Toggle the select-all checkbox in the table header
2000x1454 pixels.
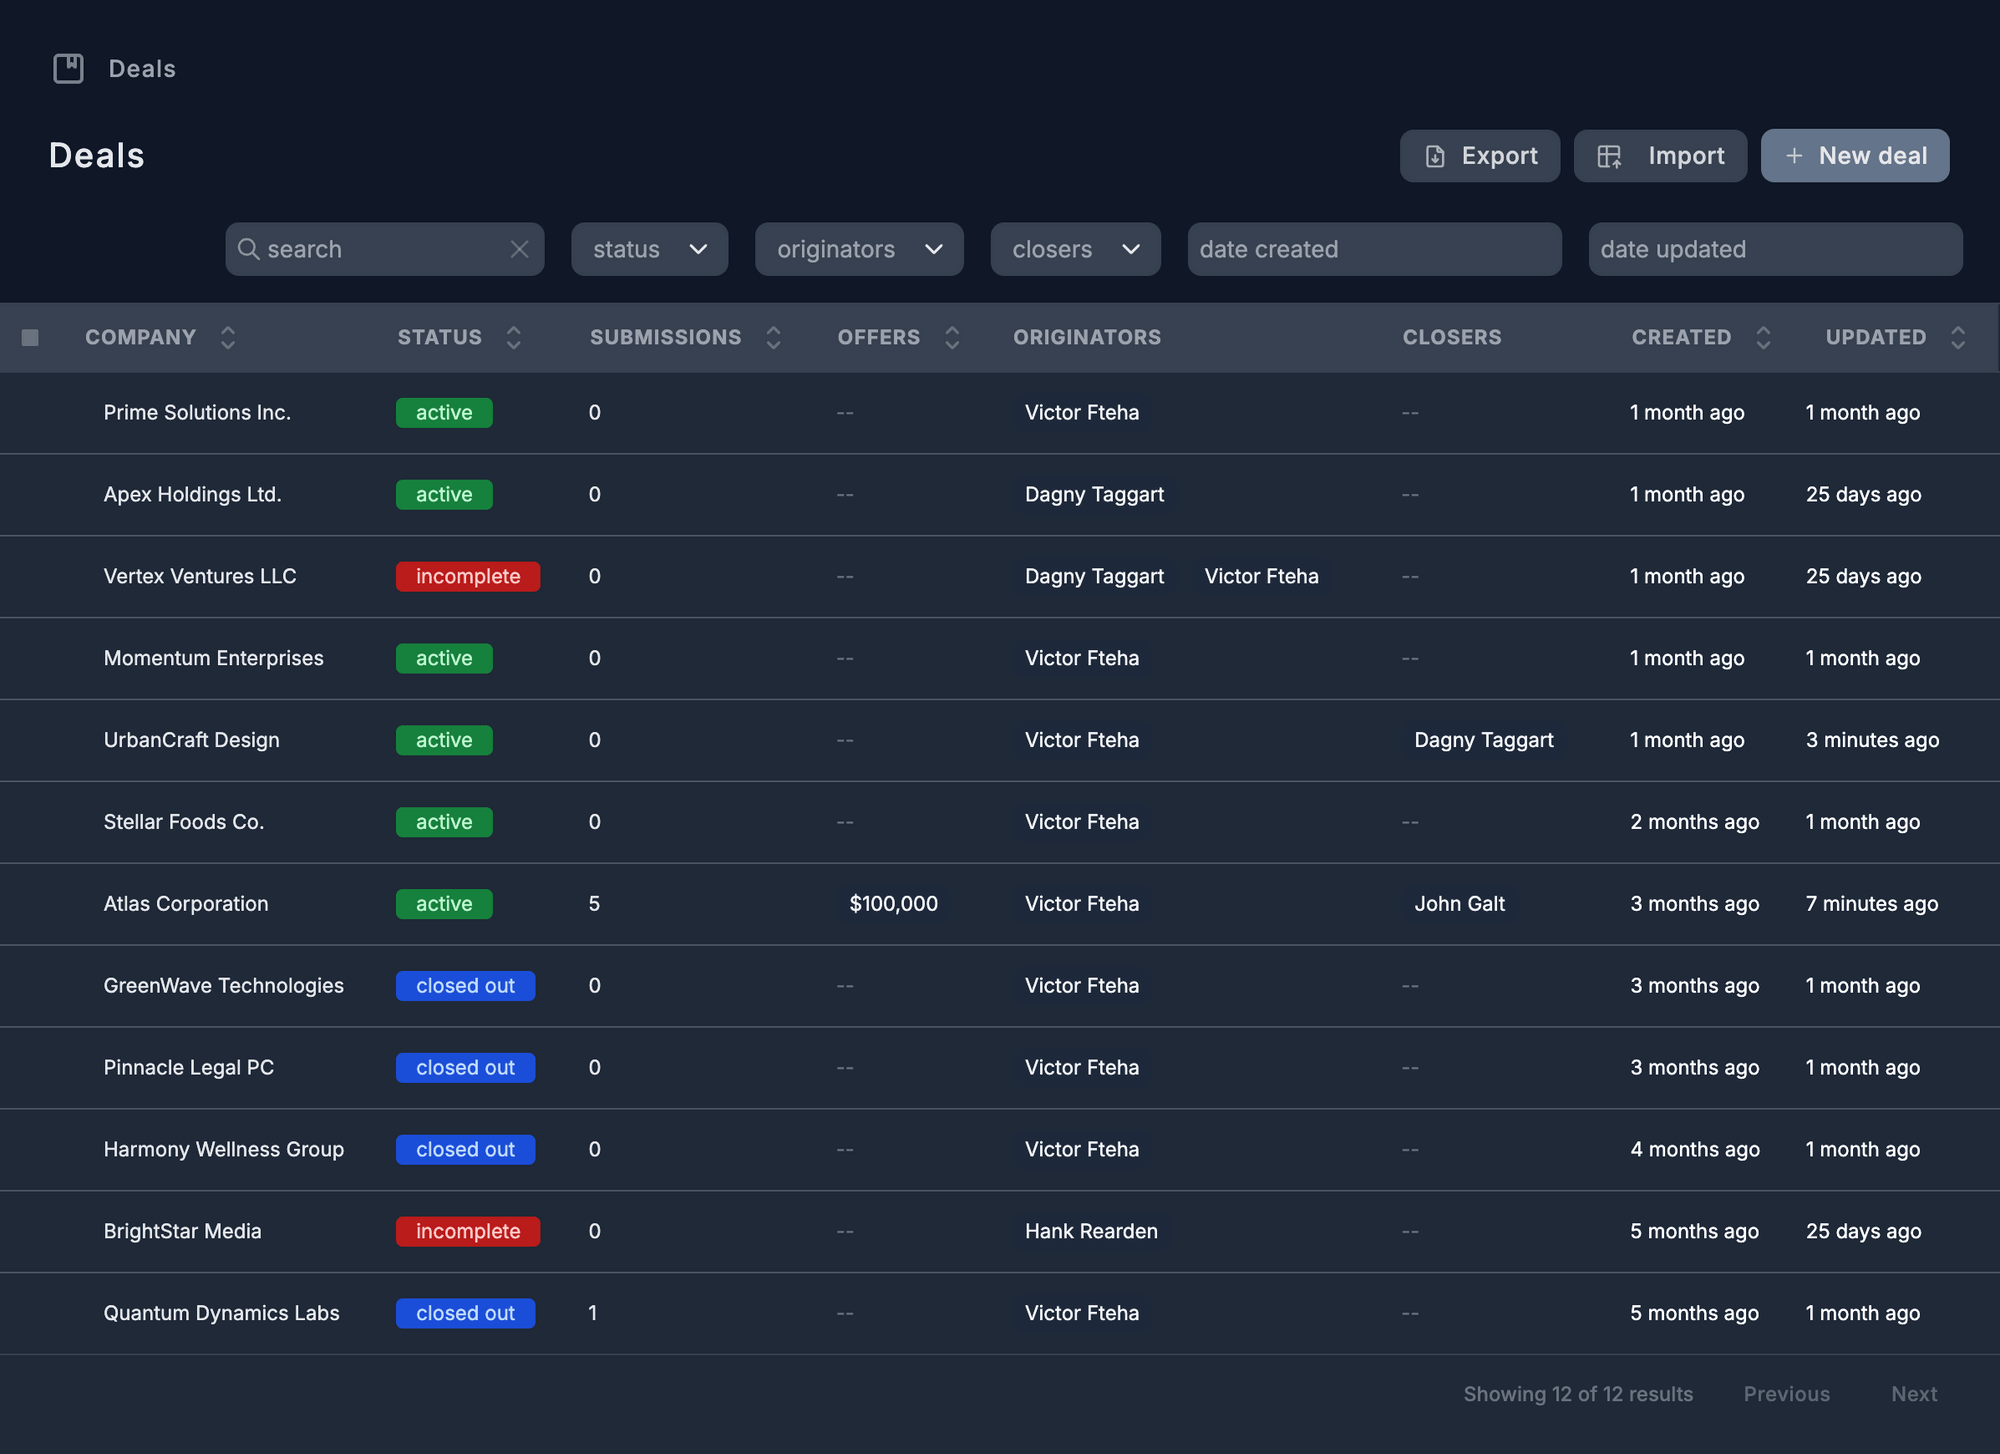click(30, 337)
